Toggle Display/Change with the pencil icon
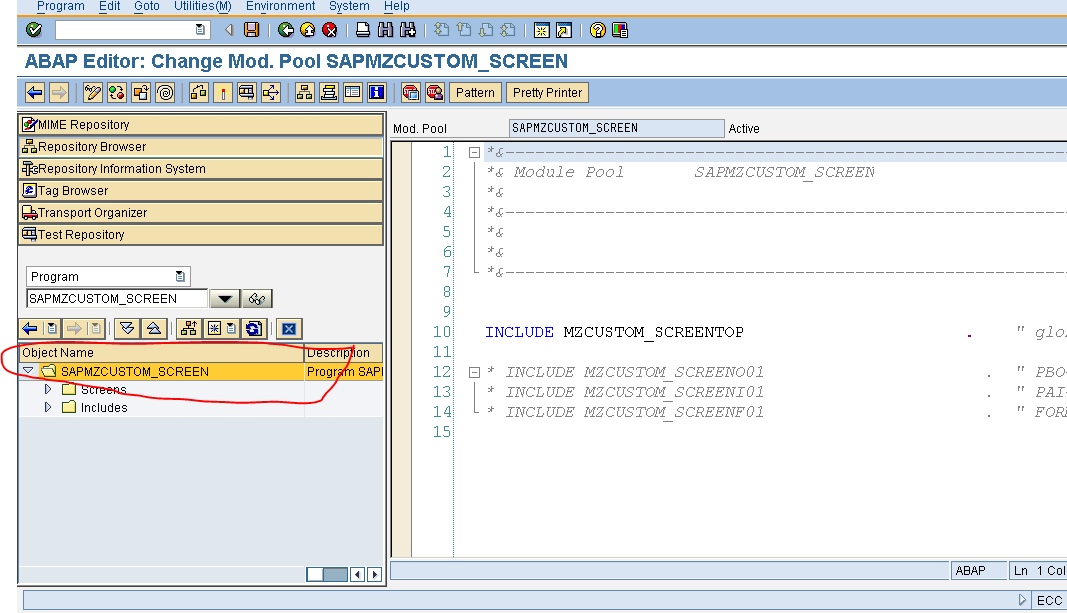 91,92
